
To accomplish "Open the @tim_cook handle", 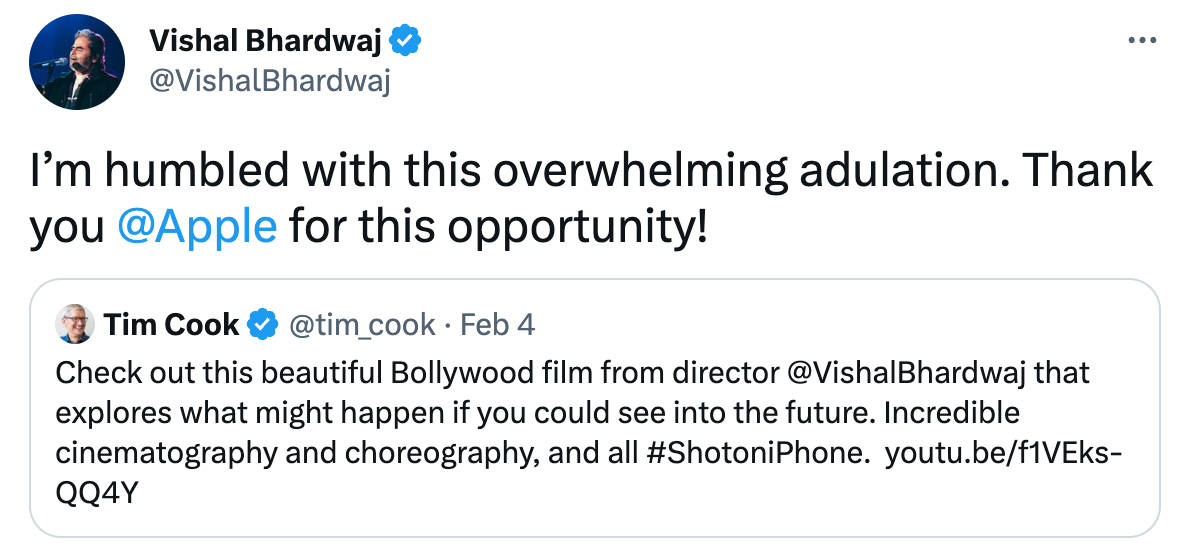I will coord(361,325).
